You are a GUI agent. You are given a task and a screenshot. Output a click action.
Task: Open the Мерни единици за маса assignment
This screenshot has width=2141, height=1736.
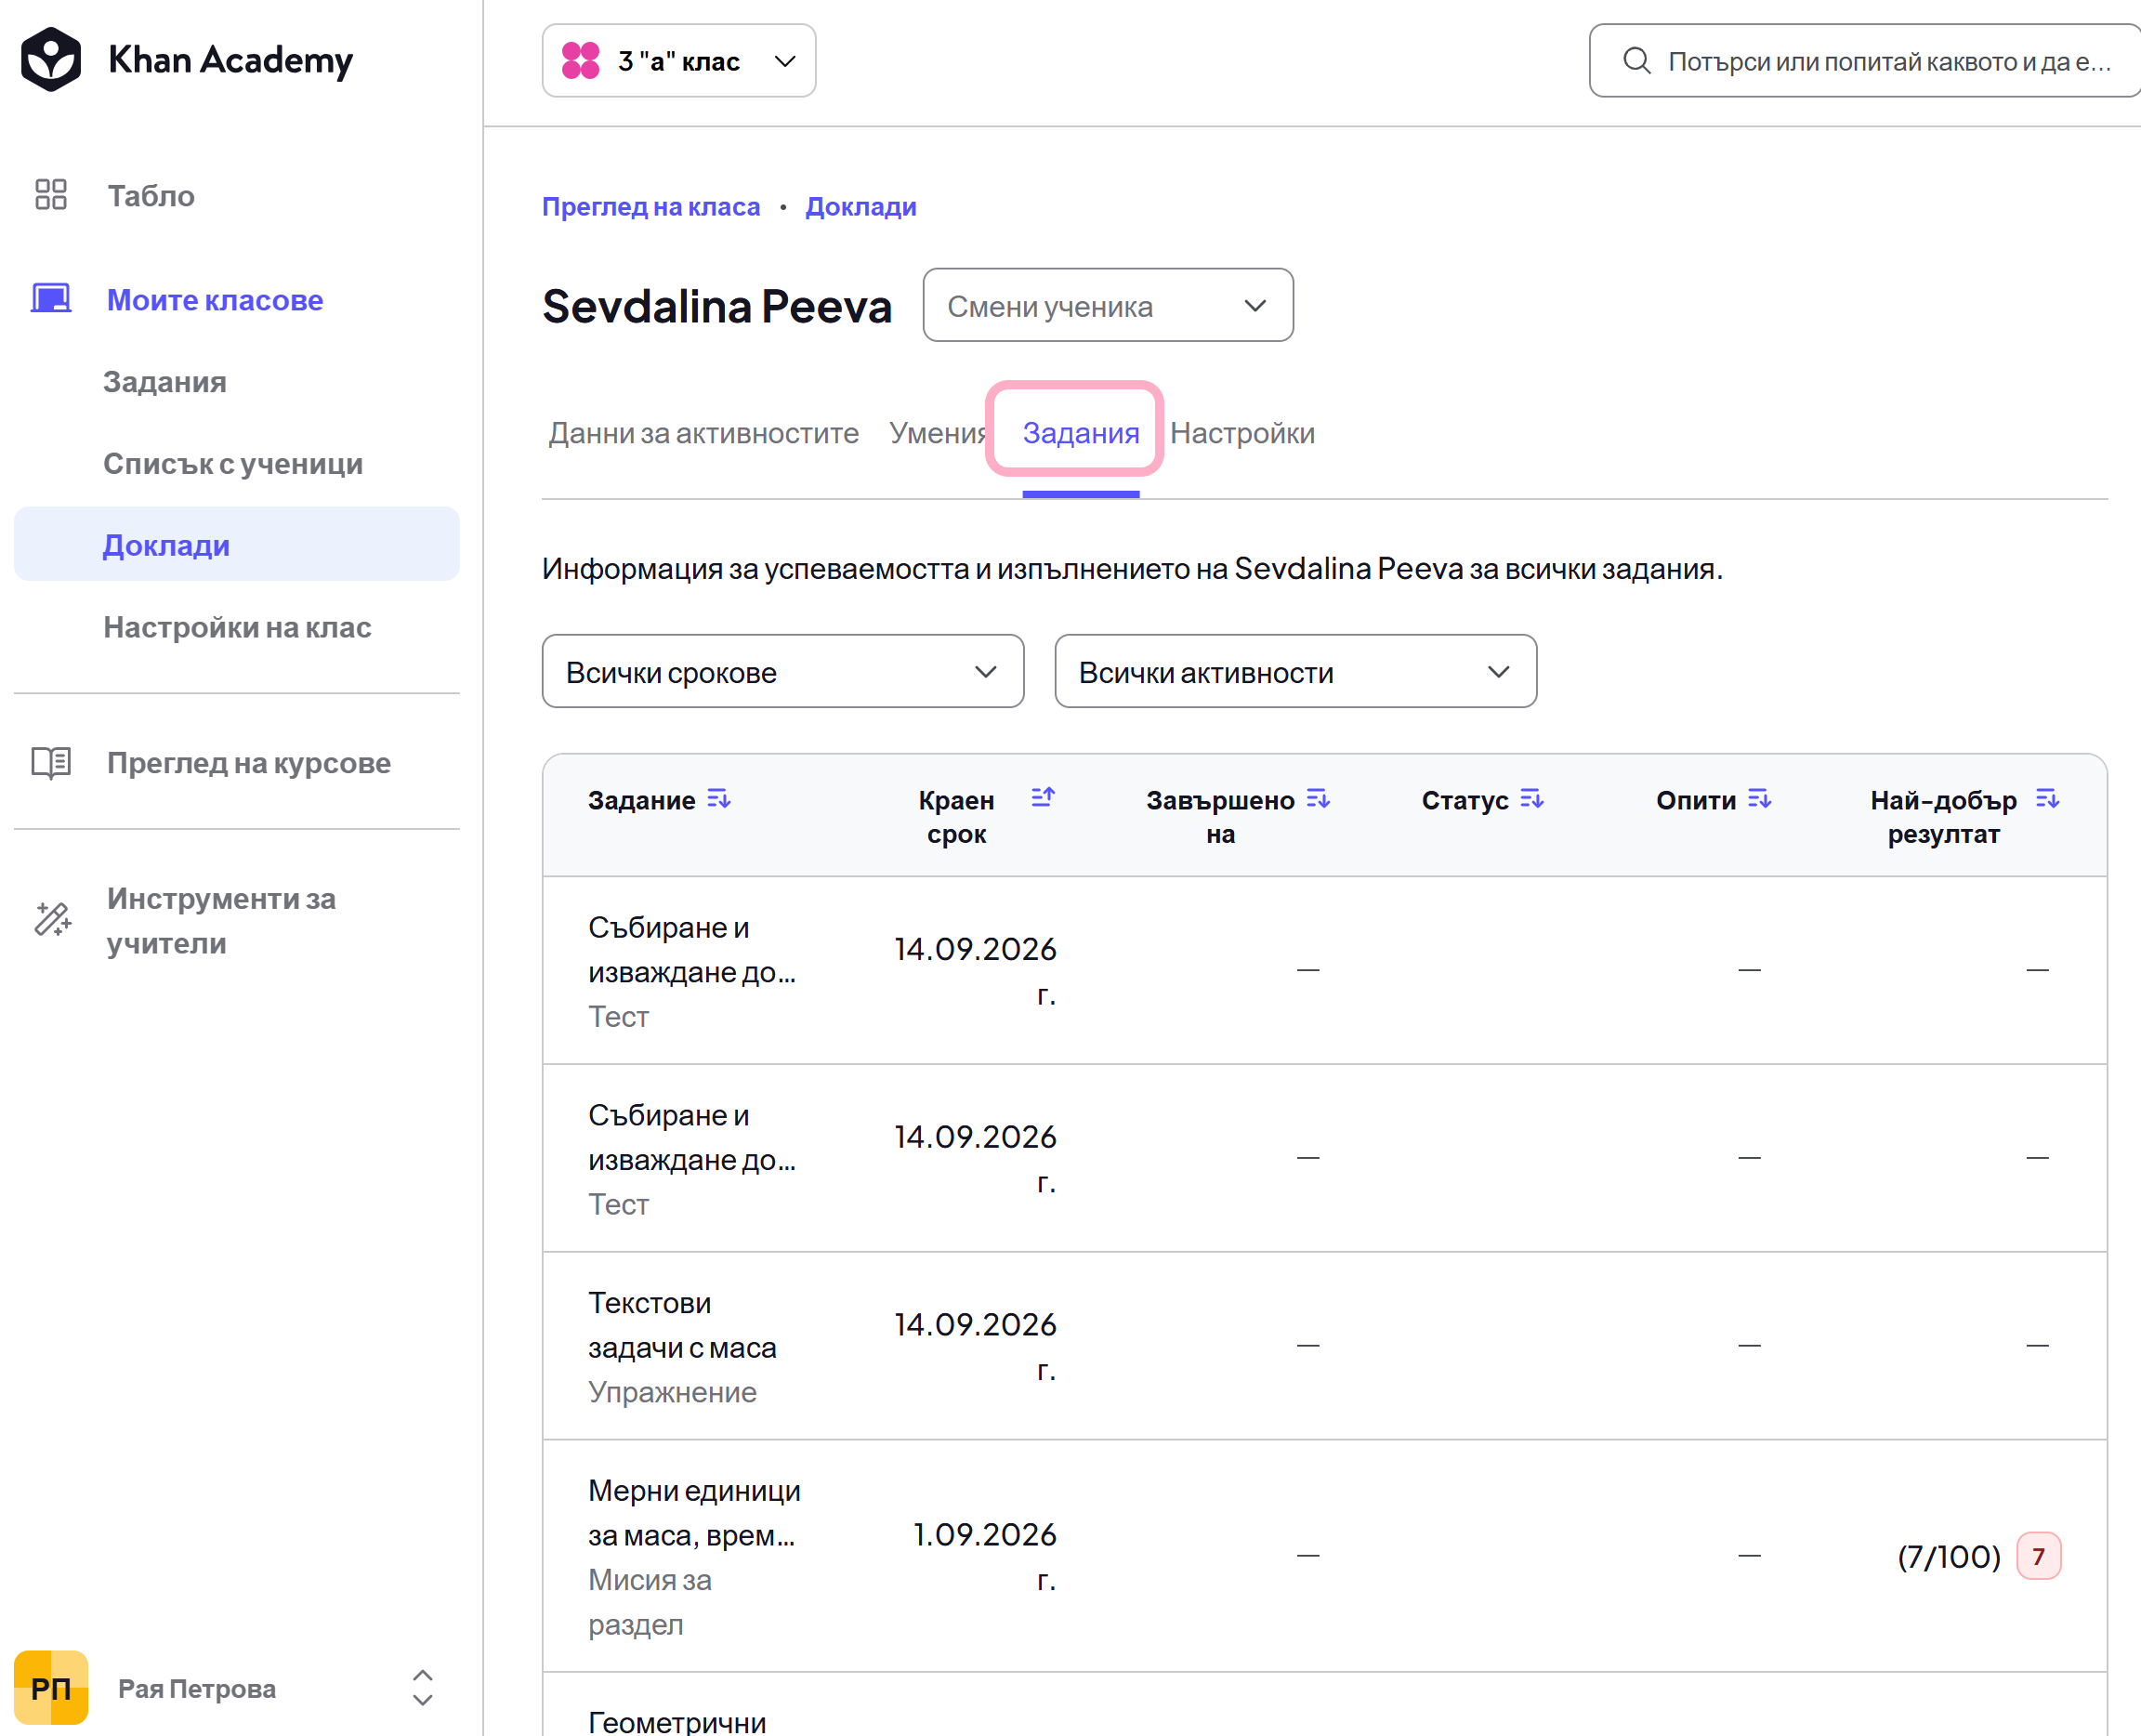(x=694, y=1513)
